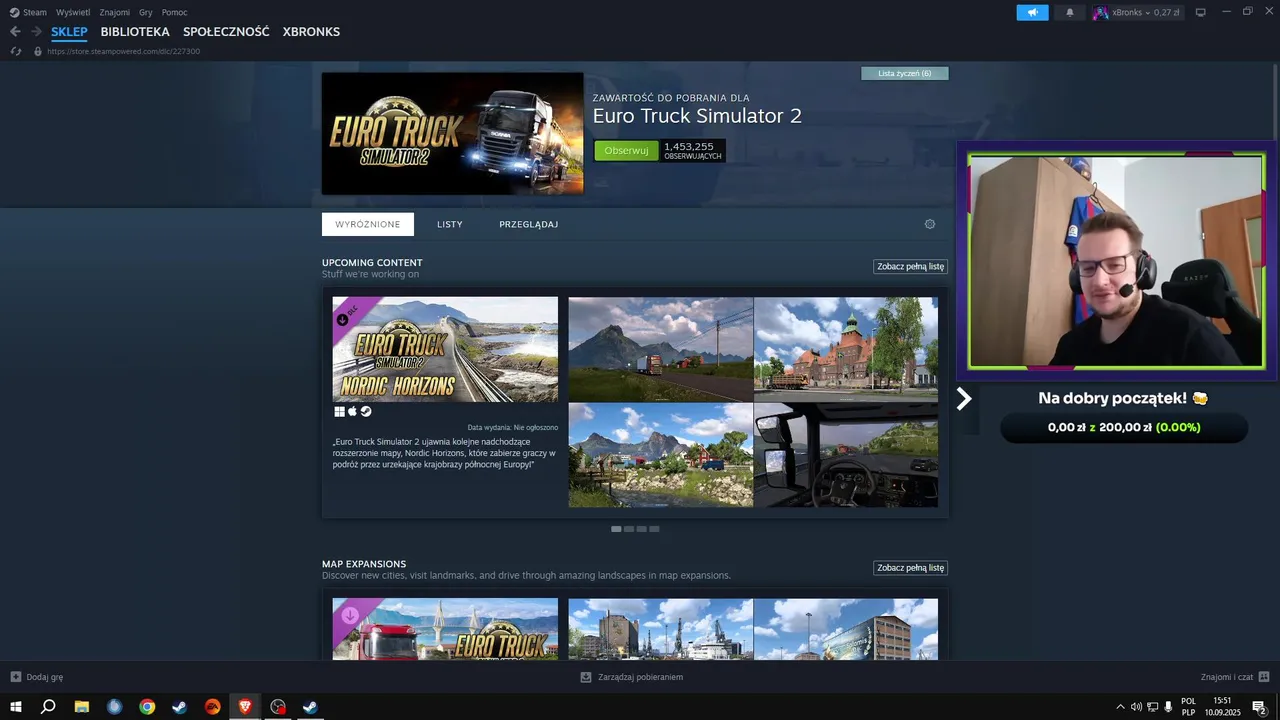
Task: Click the Euro Truck Simulator 2 title text
Action: (x=697, y=116)
